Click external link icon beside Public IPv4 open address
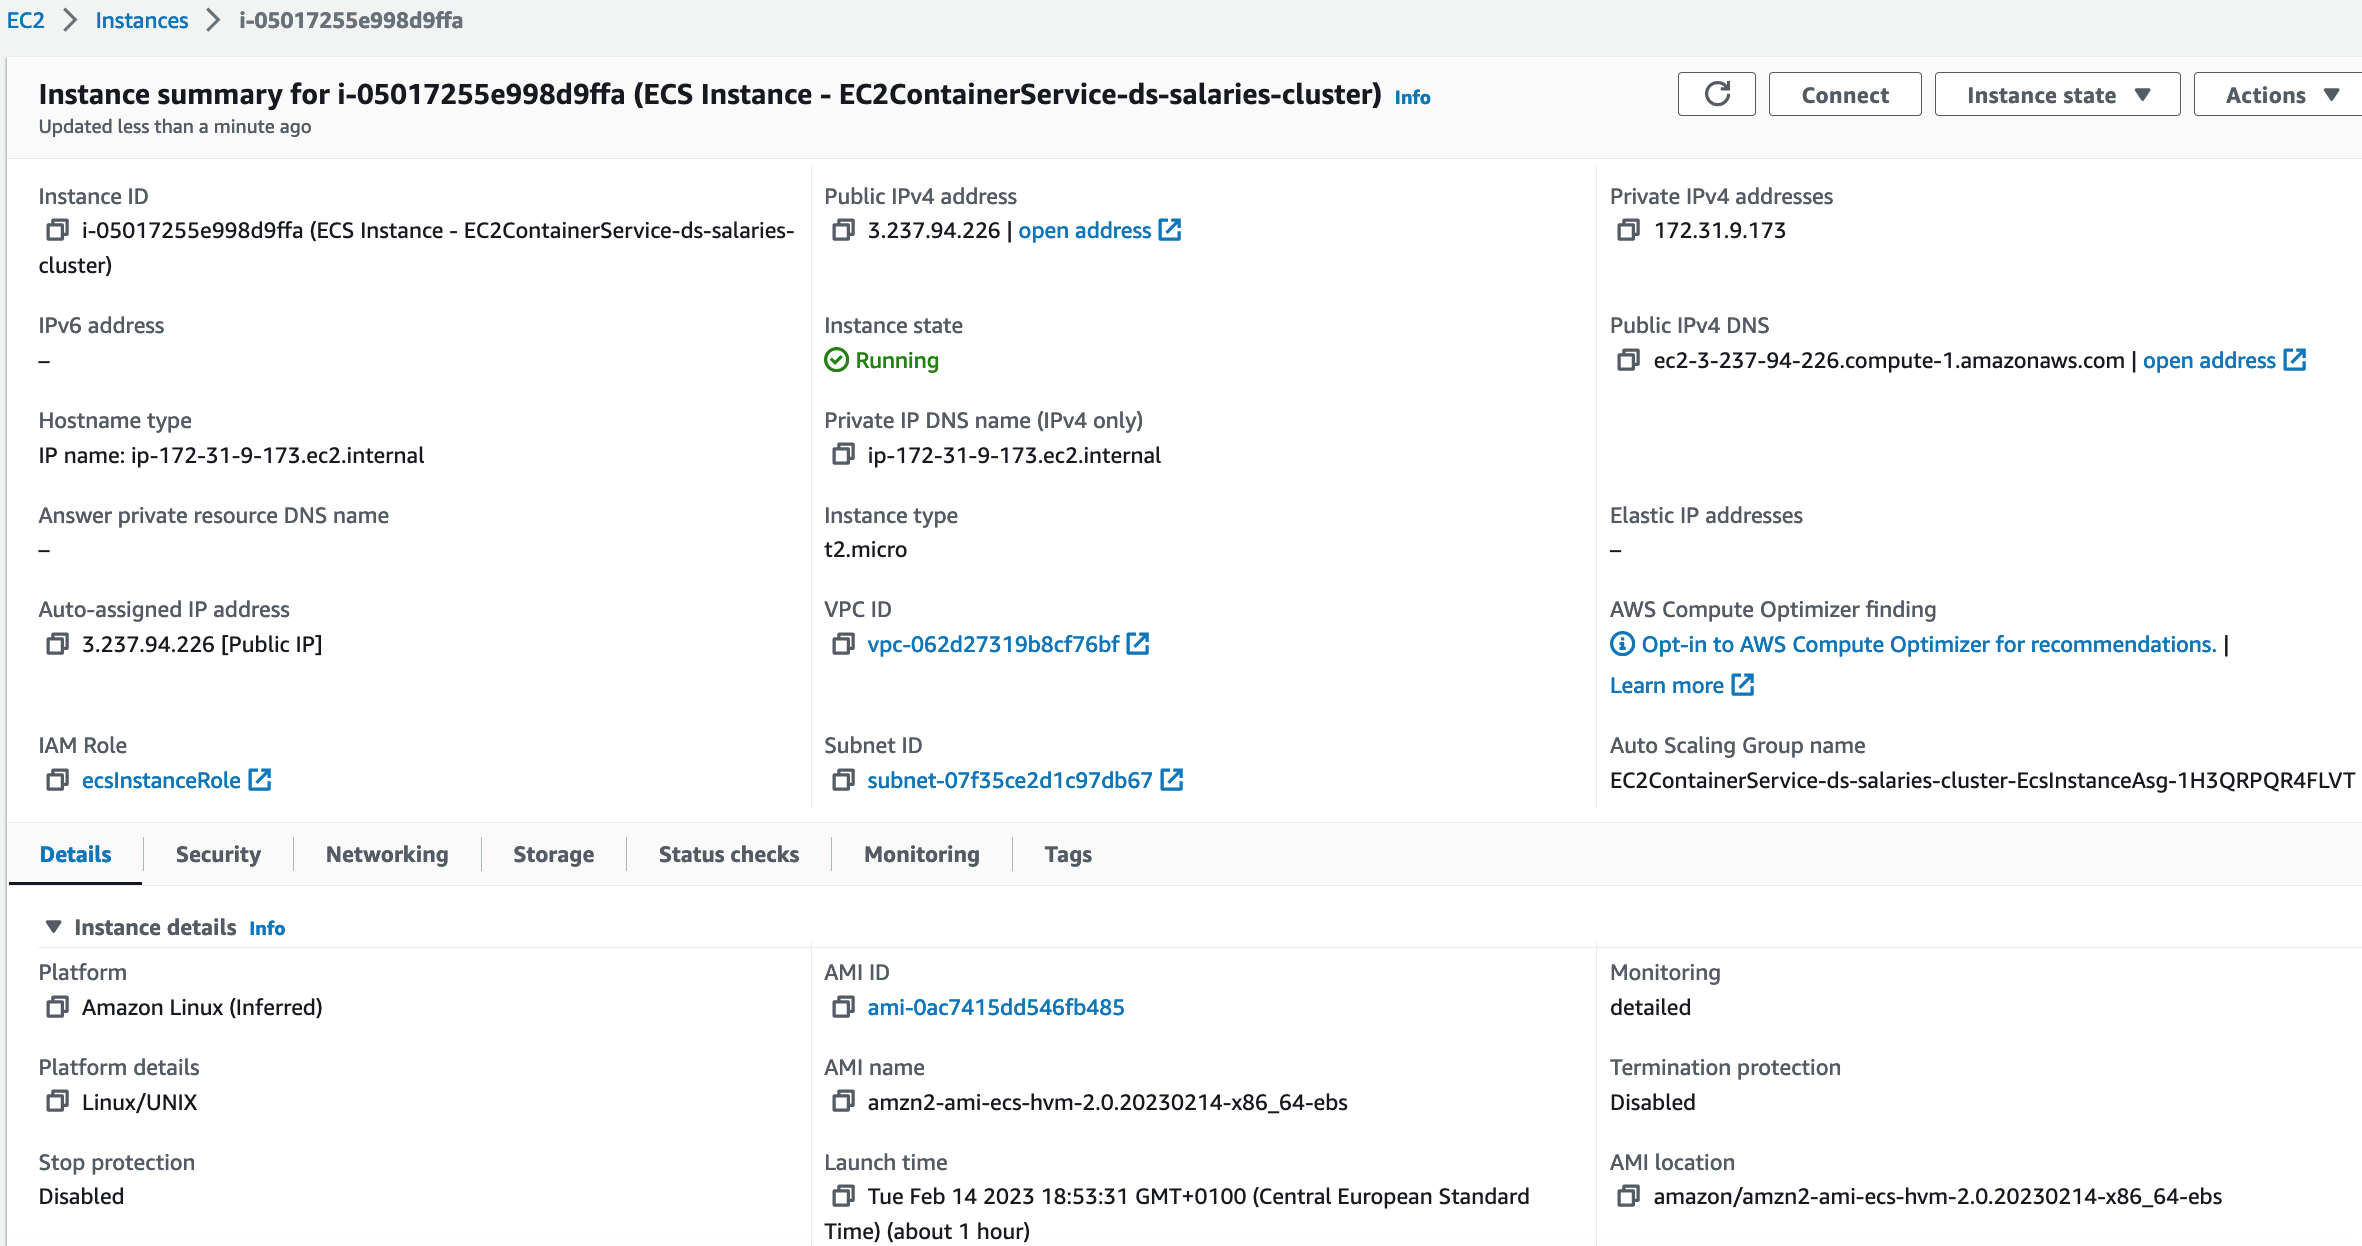The image size is (2362, 1246). point(1170,230)
